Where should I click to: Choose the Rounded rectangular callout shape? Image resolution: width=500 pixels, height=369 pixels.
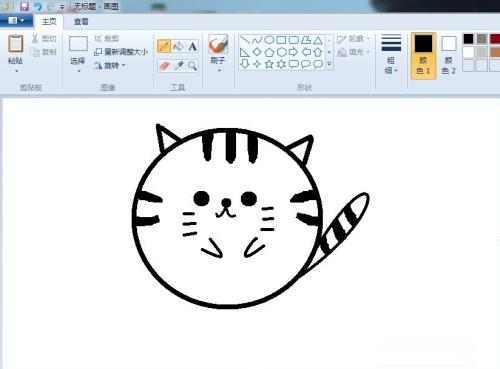tap(294, 64)
